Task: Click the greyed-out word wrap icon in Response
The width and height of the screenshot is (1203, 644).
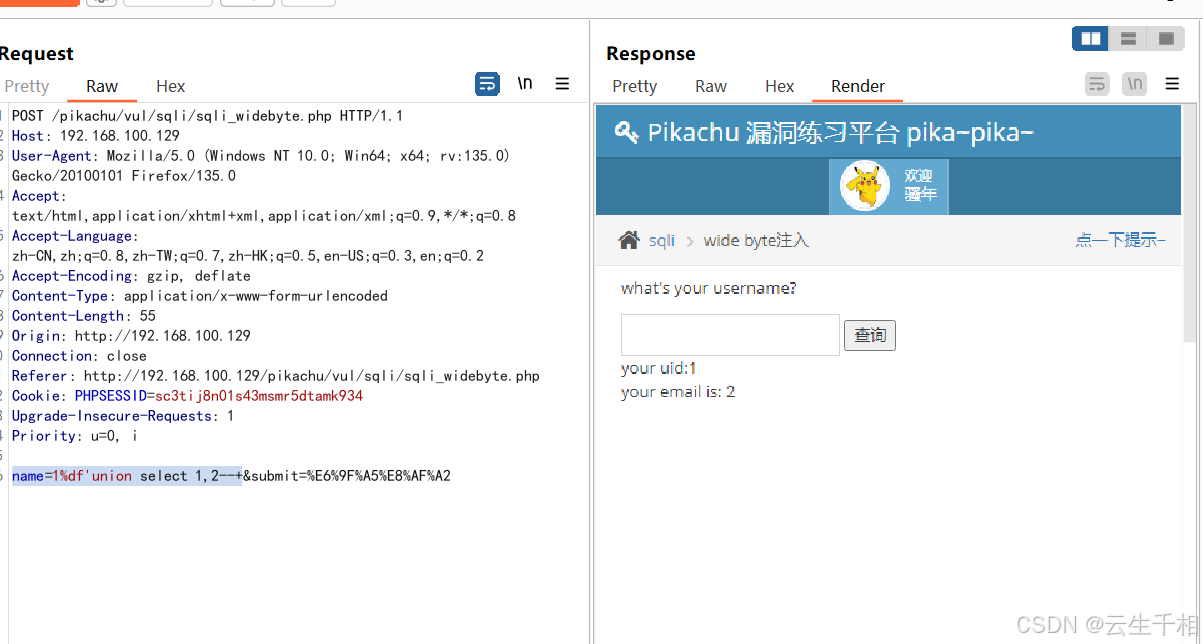Action: pyautogui.click(x=1098, y=84)
